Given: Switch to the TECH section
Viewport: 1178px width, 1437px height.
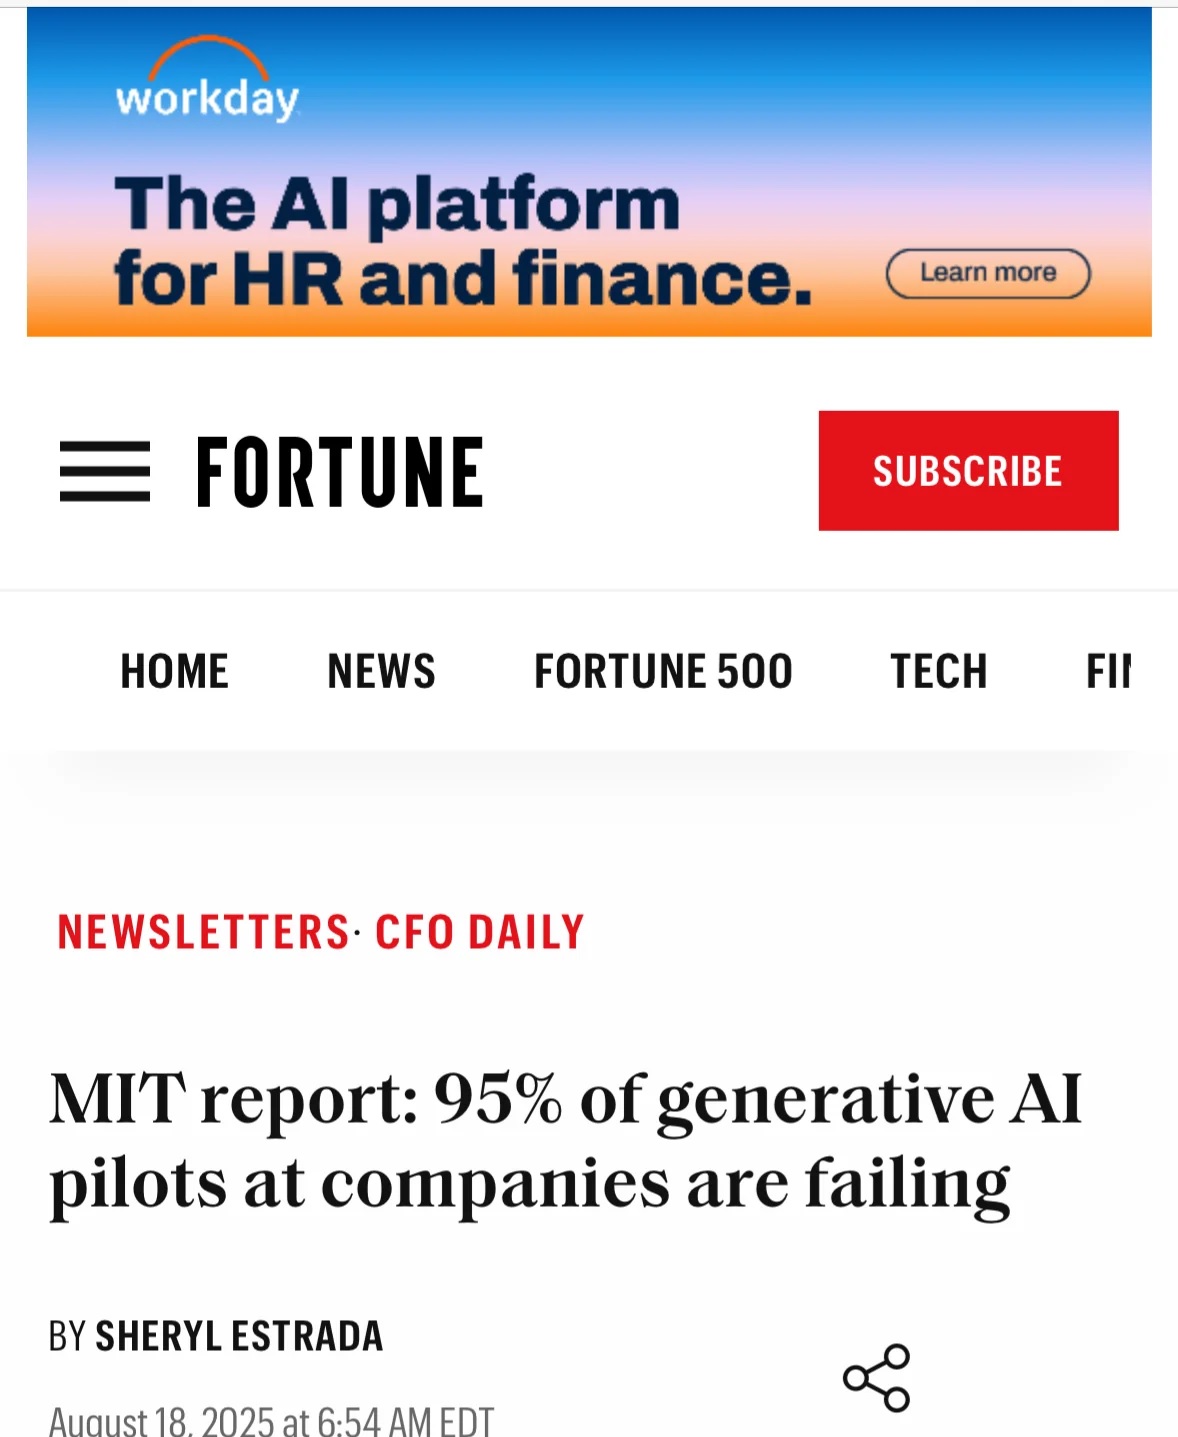Looking at the screenshot, I should [939, 671].
